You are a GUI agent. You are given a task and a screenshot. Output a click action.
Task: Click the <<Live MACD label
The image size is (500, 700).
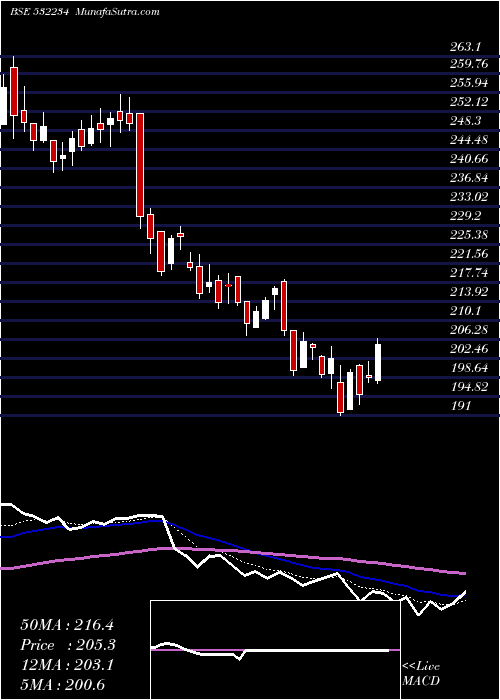(421, 674)
